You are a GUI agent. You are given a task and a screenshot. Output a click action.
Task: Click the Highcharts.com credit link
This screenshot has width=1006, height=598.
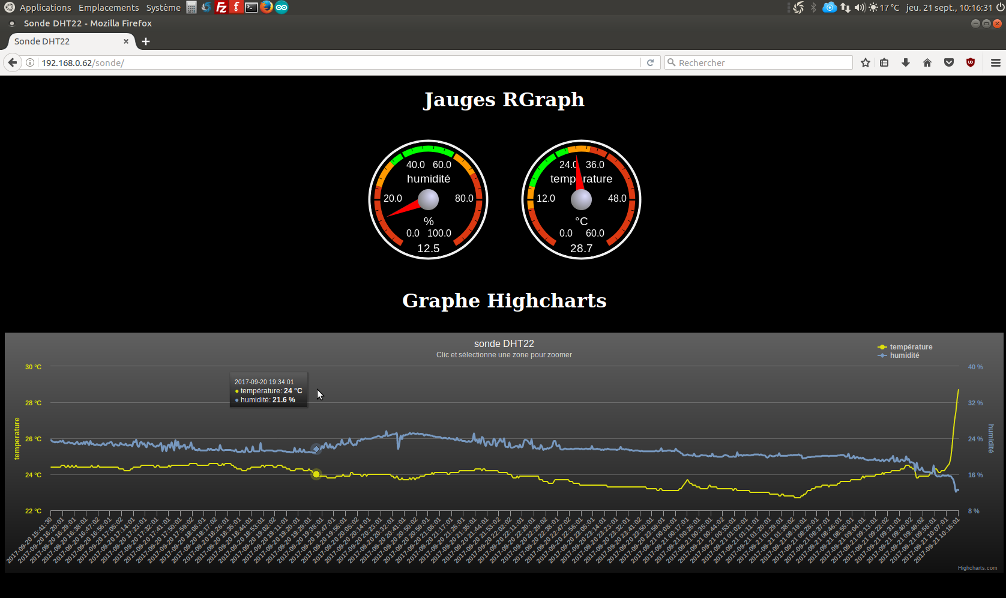tap(977, 567)
